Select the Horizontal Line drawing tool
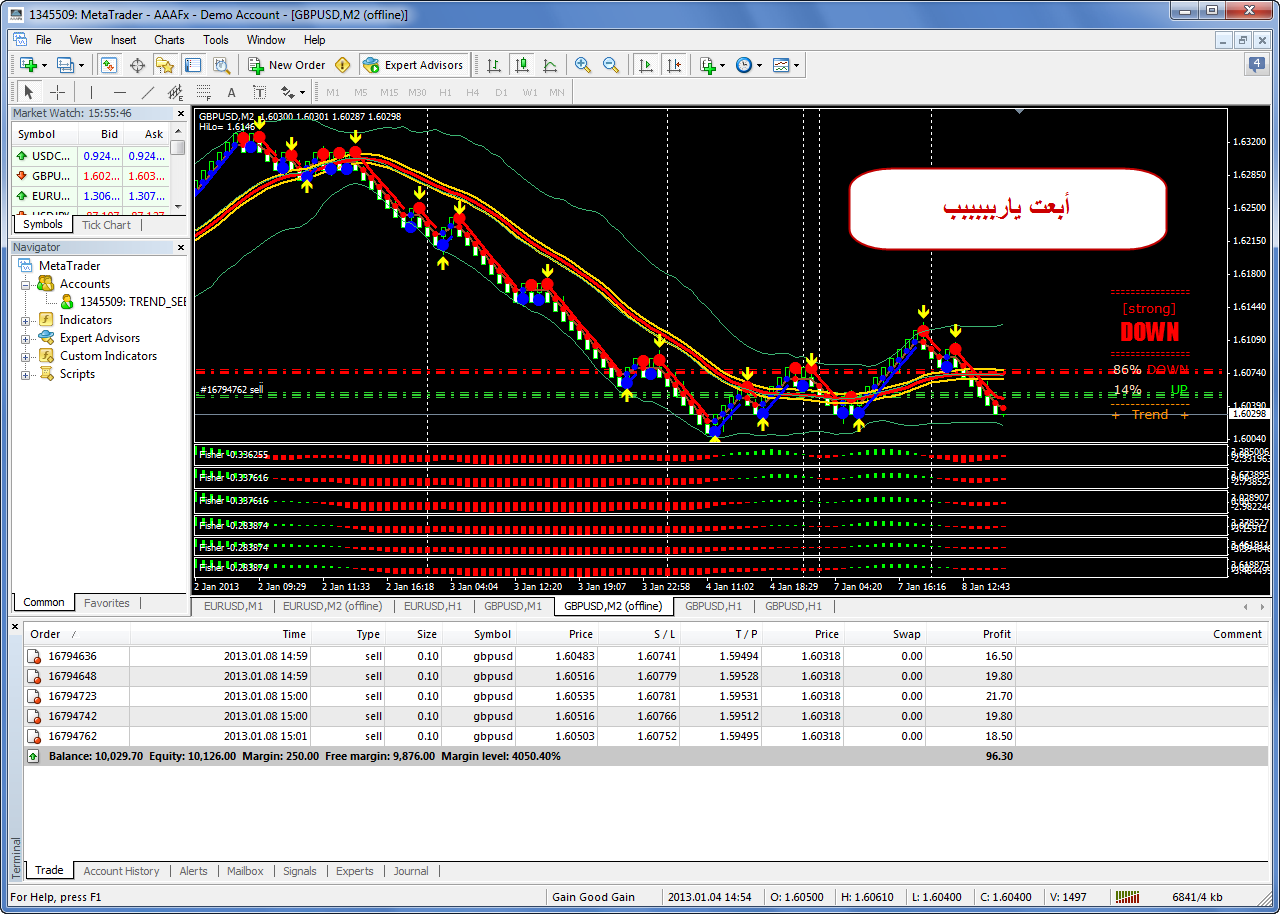The height and width of the screenshot is (914, 1280). [x=120, y=92]
